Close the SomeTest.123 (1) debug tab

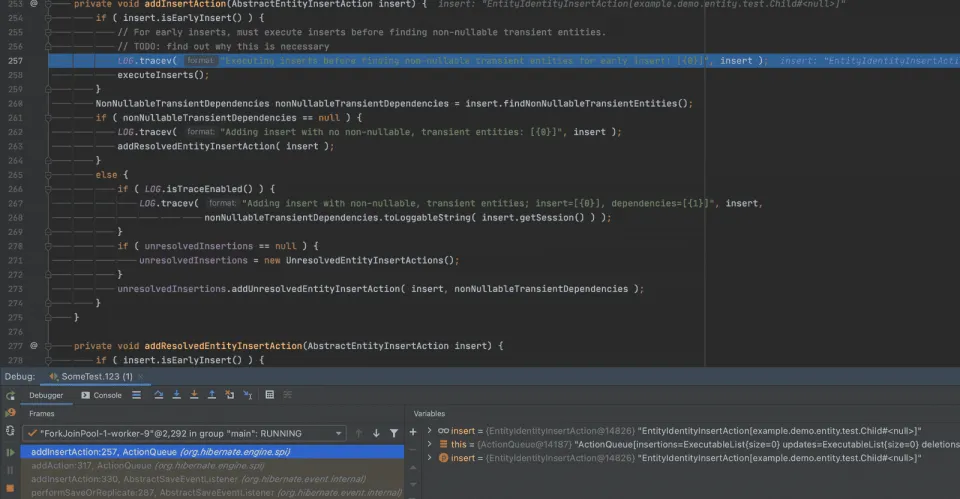140,377
